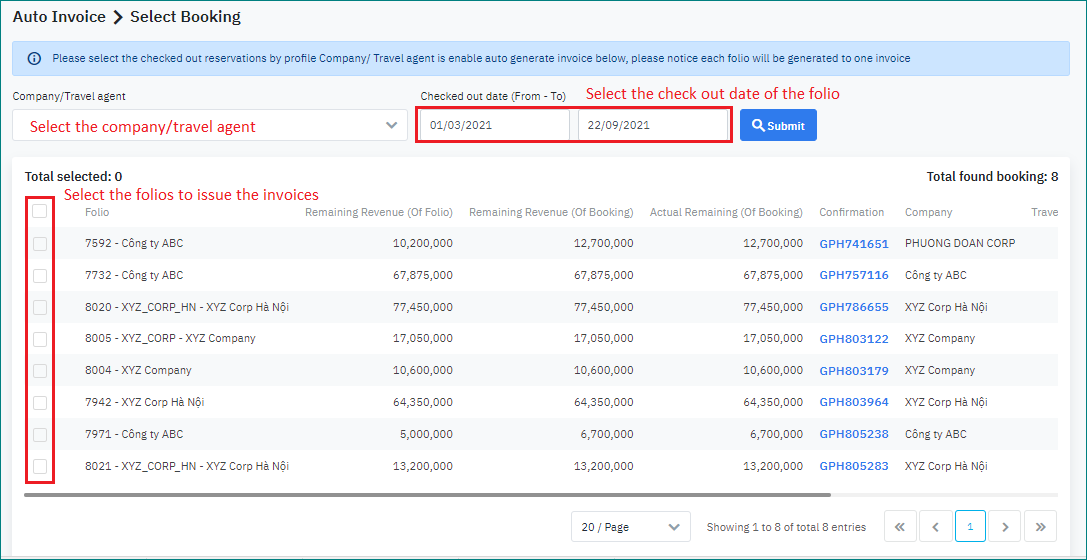Click the info icon in the blue banner
Screen dimensions: 1087x560
click(x=34, y=59)
